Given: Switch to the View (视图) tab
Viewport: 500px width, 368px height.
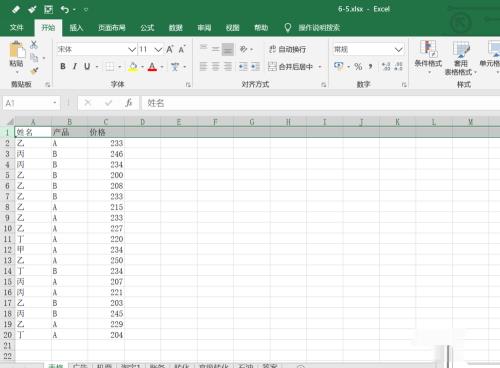Looking at the screenshot, I should [233, 28].
